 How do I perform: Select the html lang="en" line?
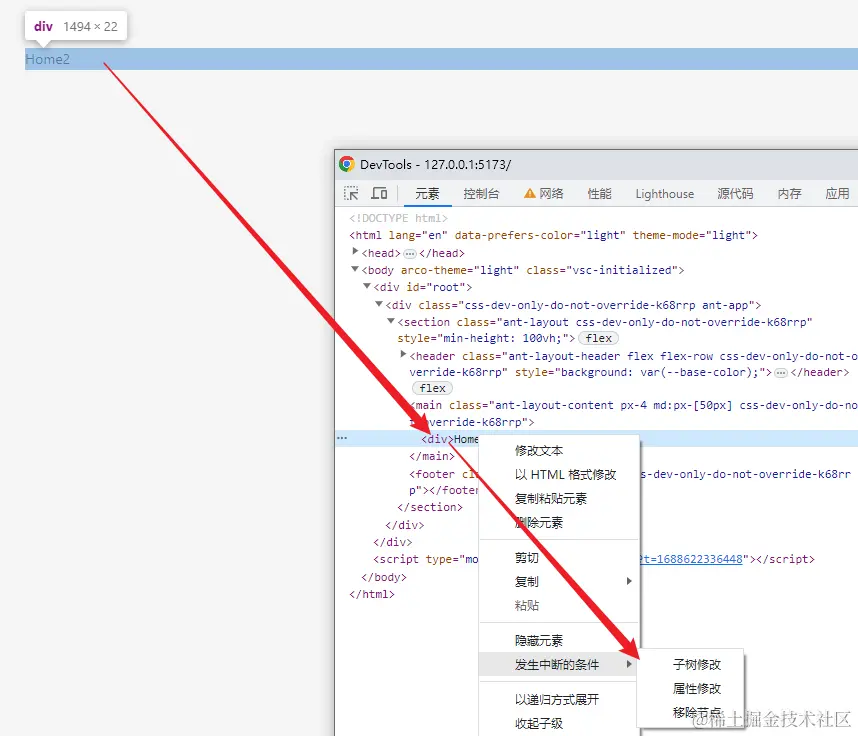pos(553,235)
